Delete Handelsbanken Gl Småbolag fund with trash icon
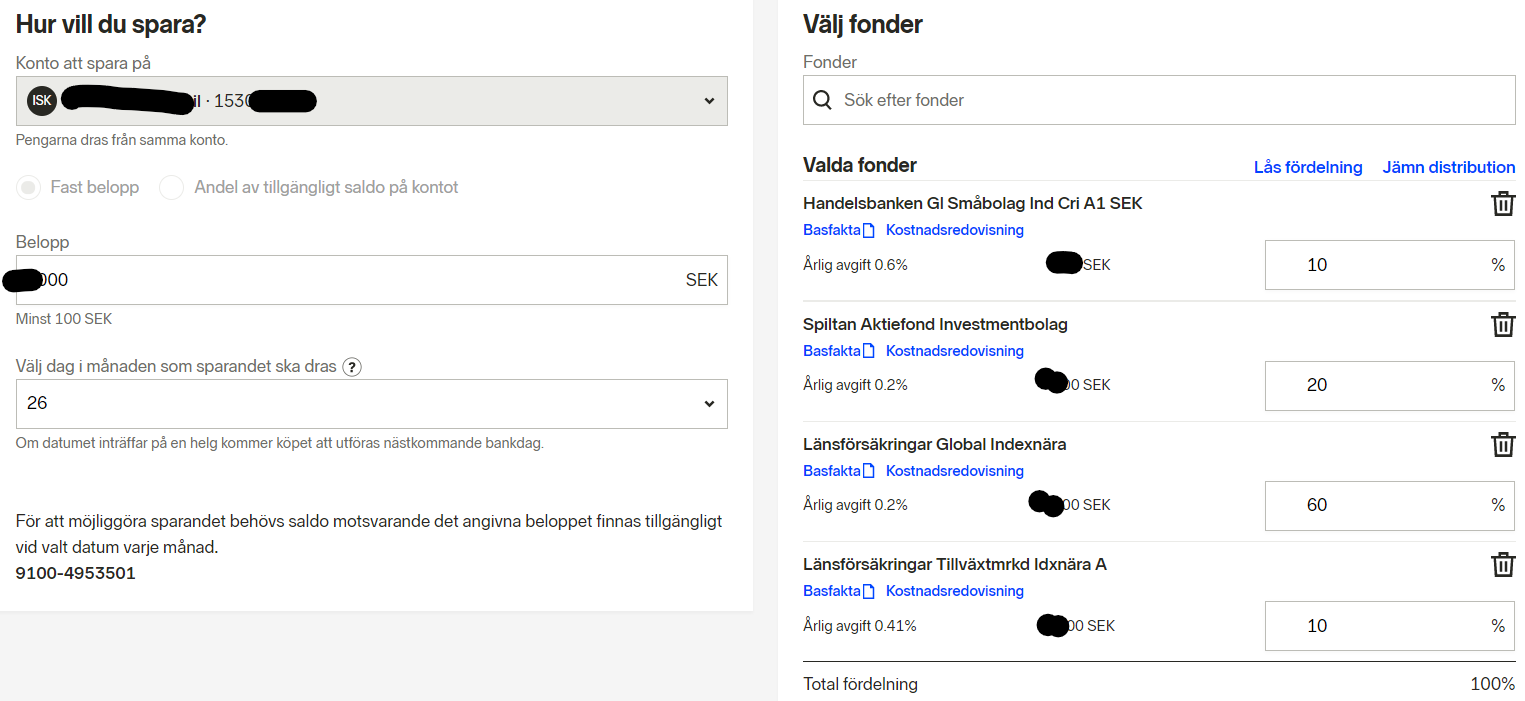1525x701 pixels. (1502, 204)
